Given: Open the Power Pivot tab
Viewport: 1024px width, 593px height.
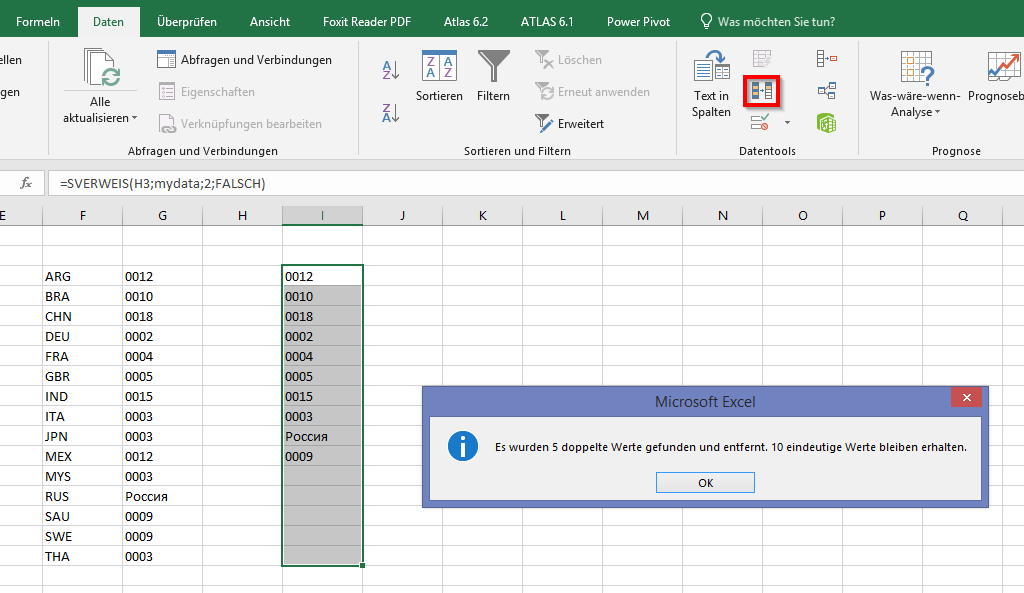Looking at the screenshot, I should (638, 21).
